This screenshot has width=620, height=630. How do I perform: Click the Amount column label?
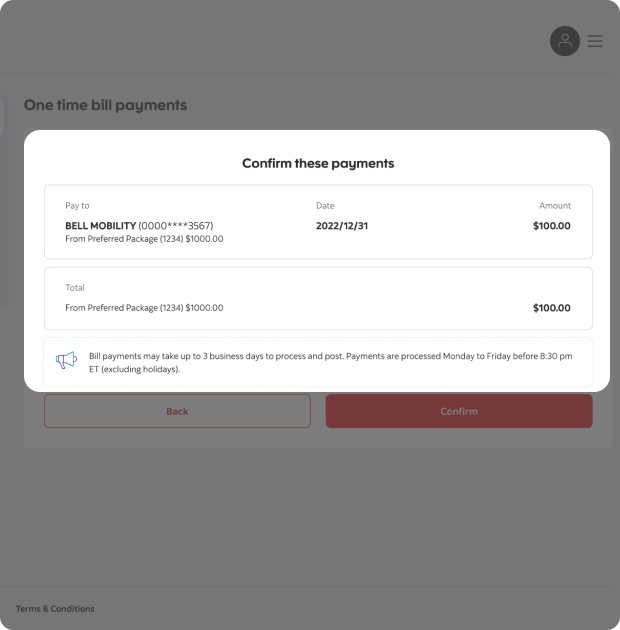coord(555,206)
